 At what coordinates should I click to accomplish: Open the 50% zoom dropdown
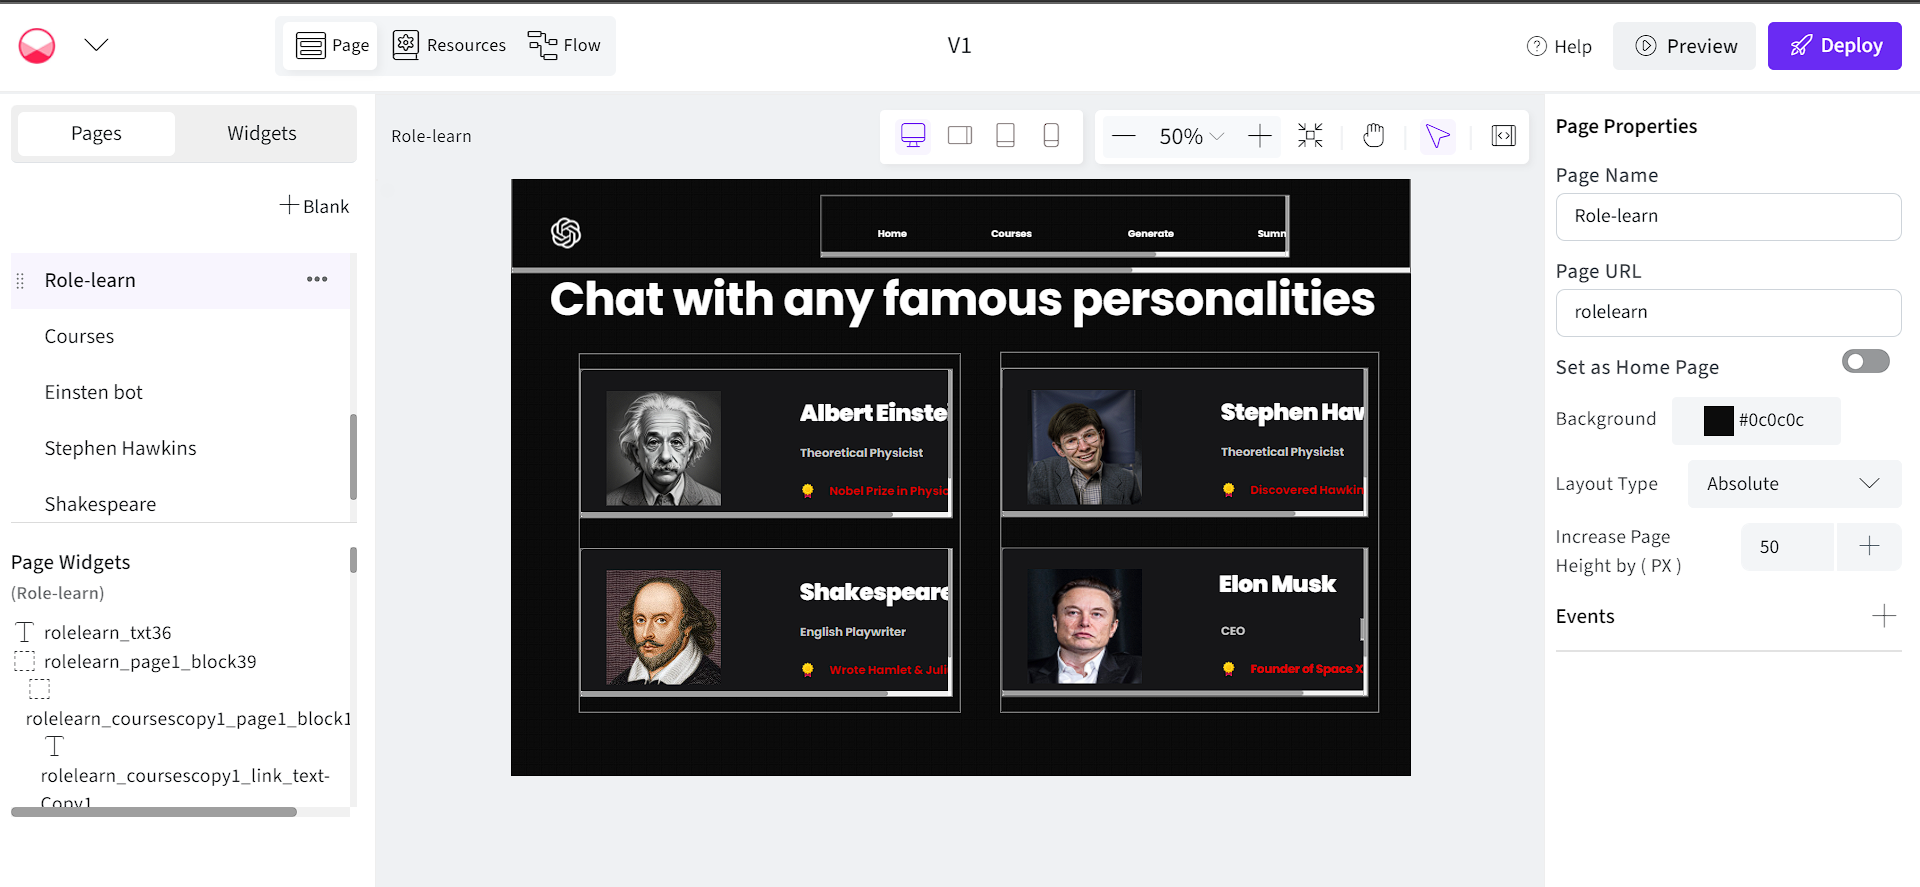tap(1191, 136)
